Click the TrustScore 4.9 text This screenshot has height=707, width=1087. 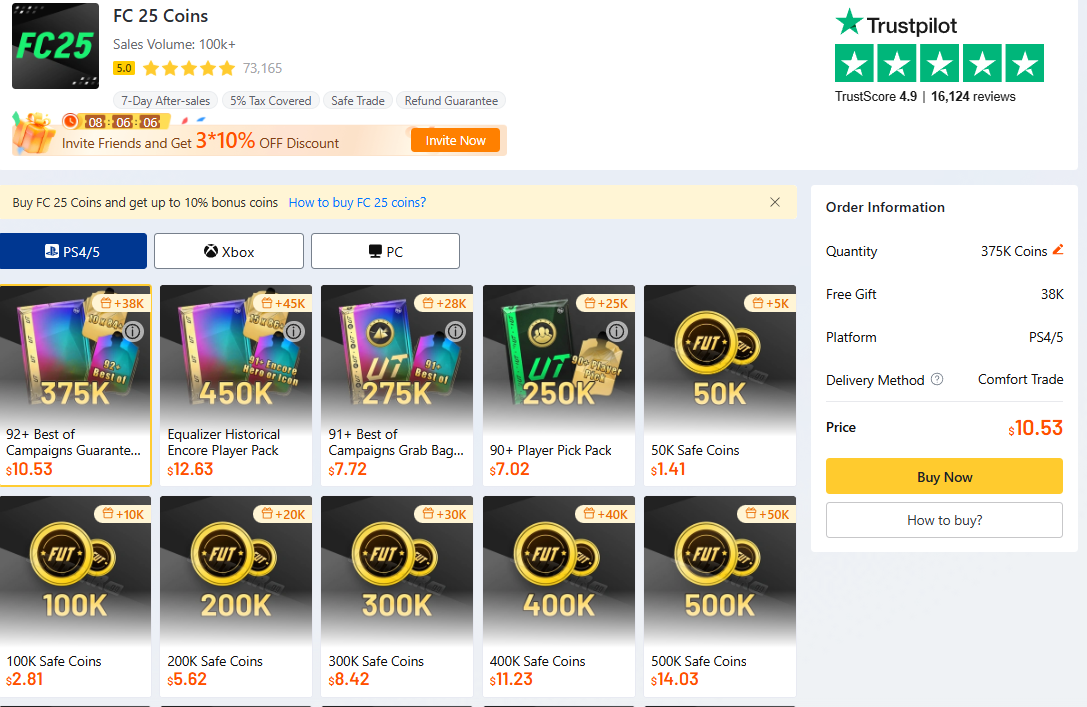click(876, 96)
